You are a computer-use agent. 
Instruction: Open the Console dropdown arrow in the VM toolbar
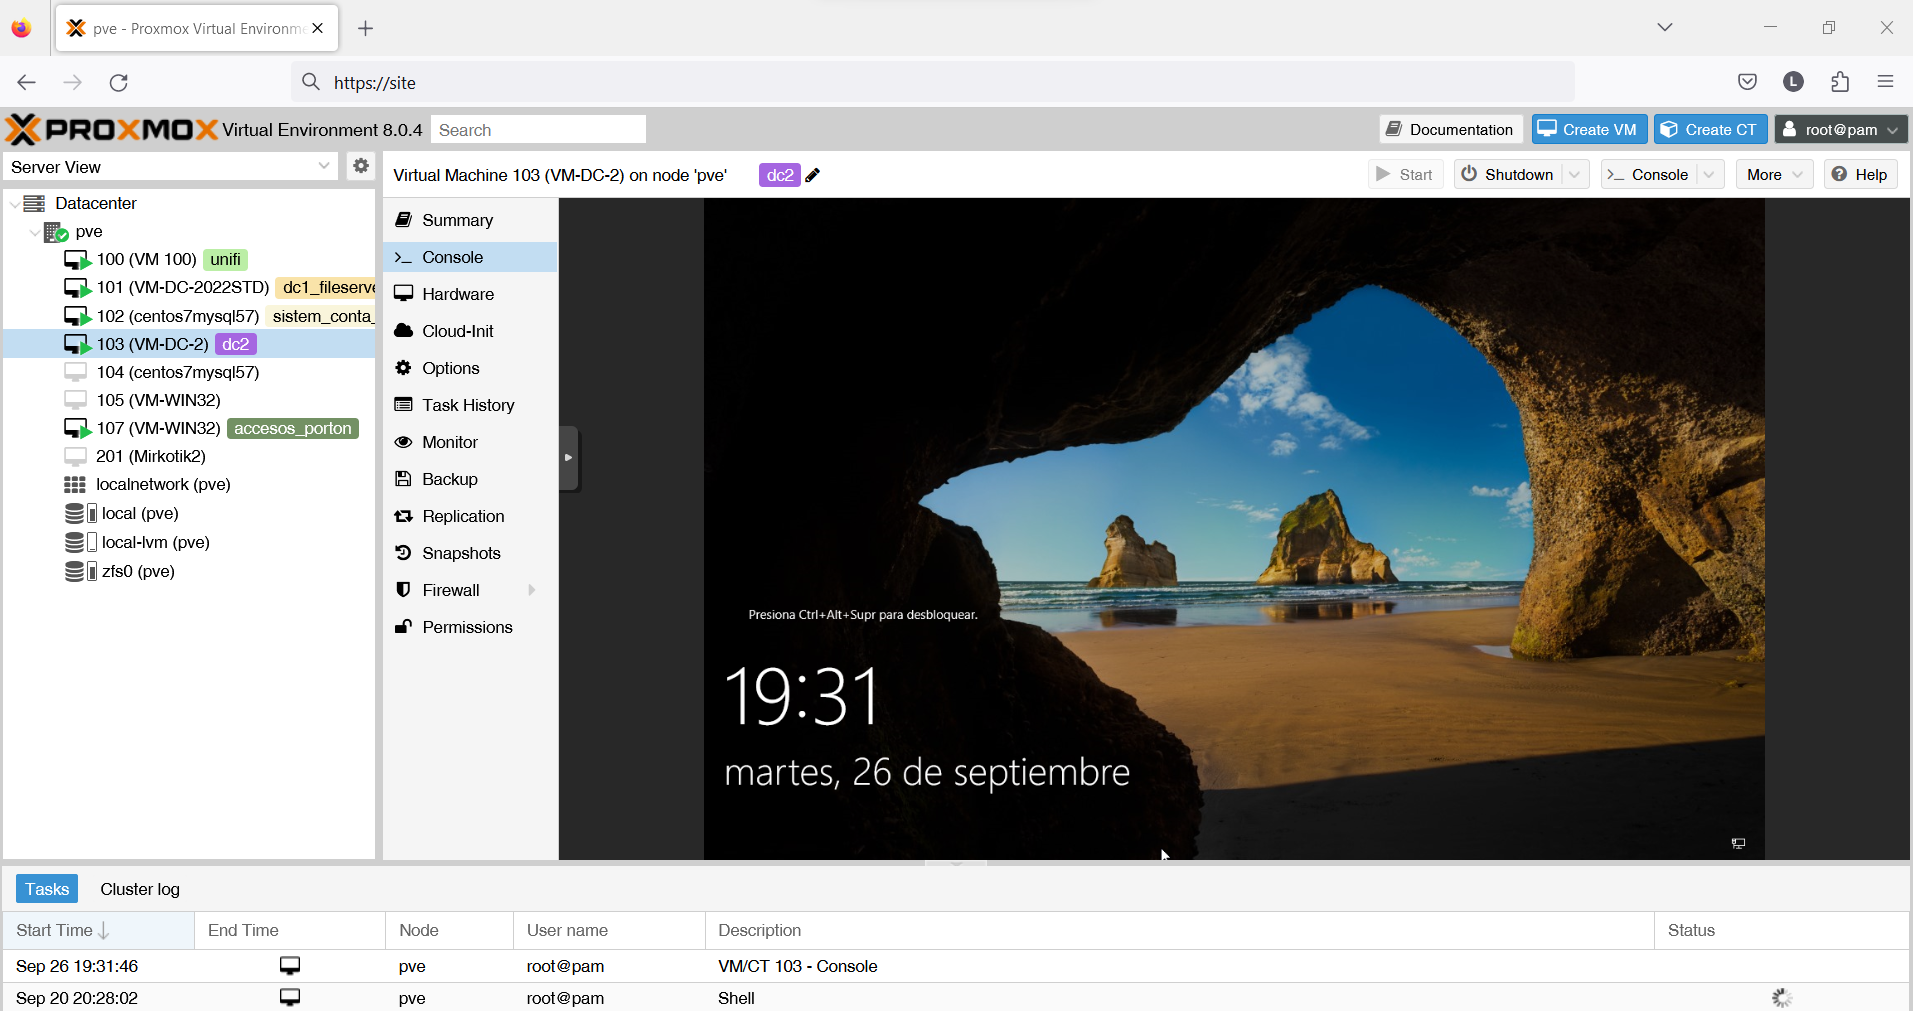1710,175
